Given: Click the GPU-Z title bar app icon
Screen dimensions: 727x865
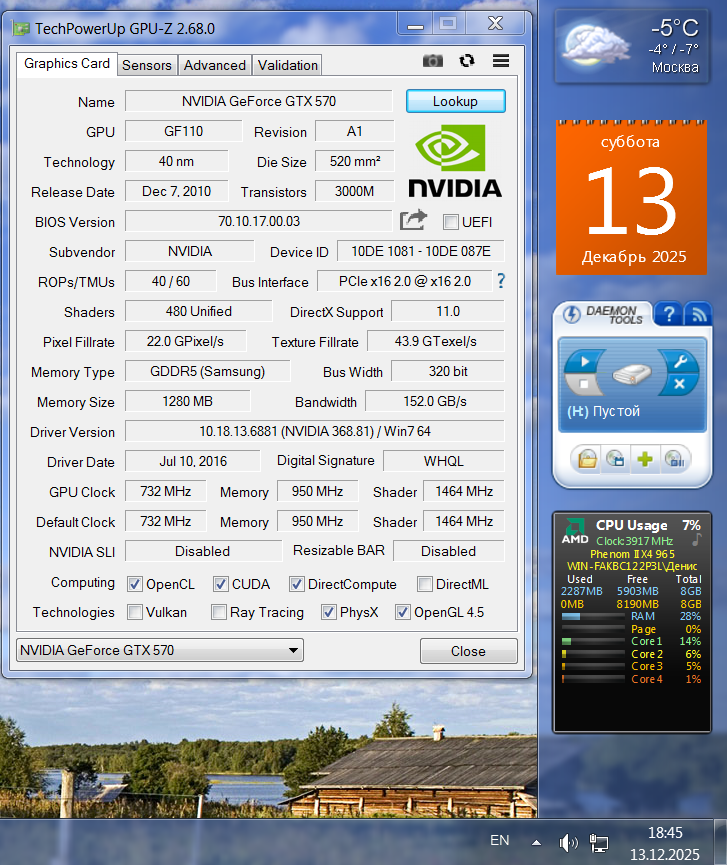Looking at the screenshot, I should pos(21,29).
